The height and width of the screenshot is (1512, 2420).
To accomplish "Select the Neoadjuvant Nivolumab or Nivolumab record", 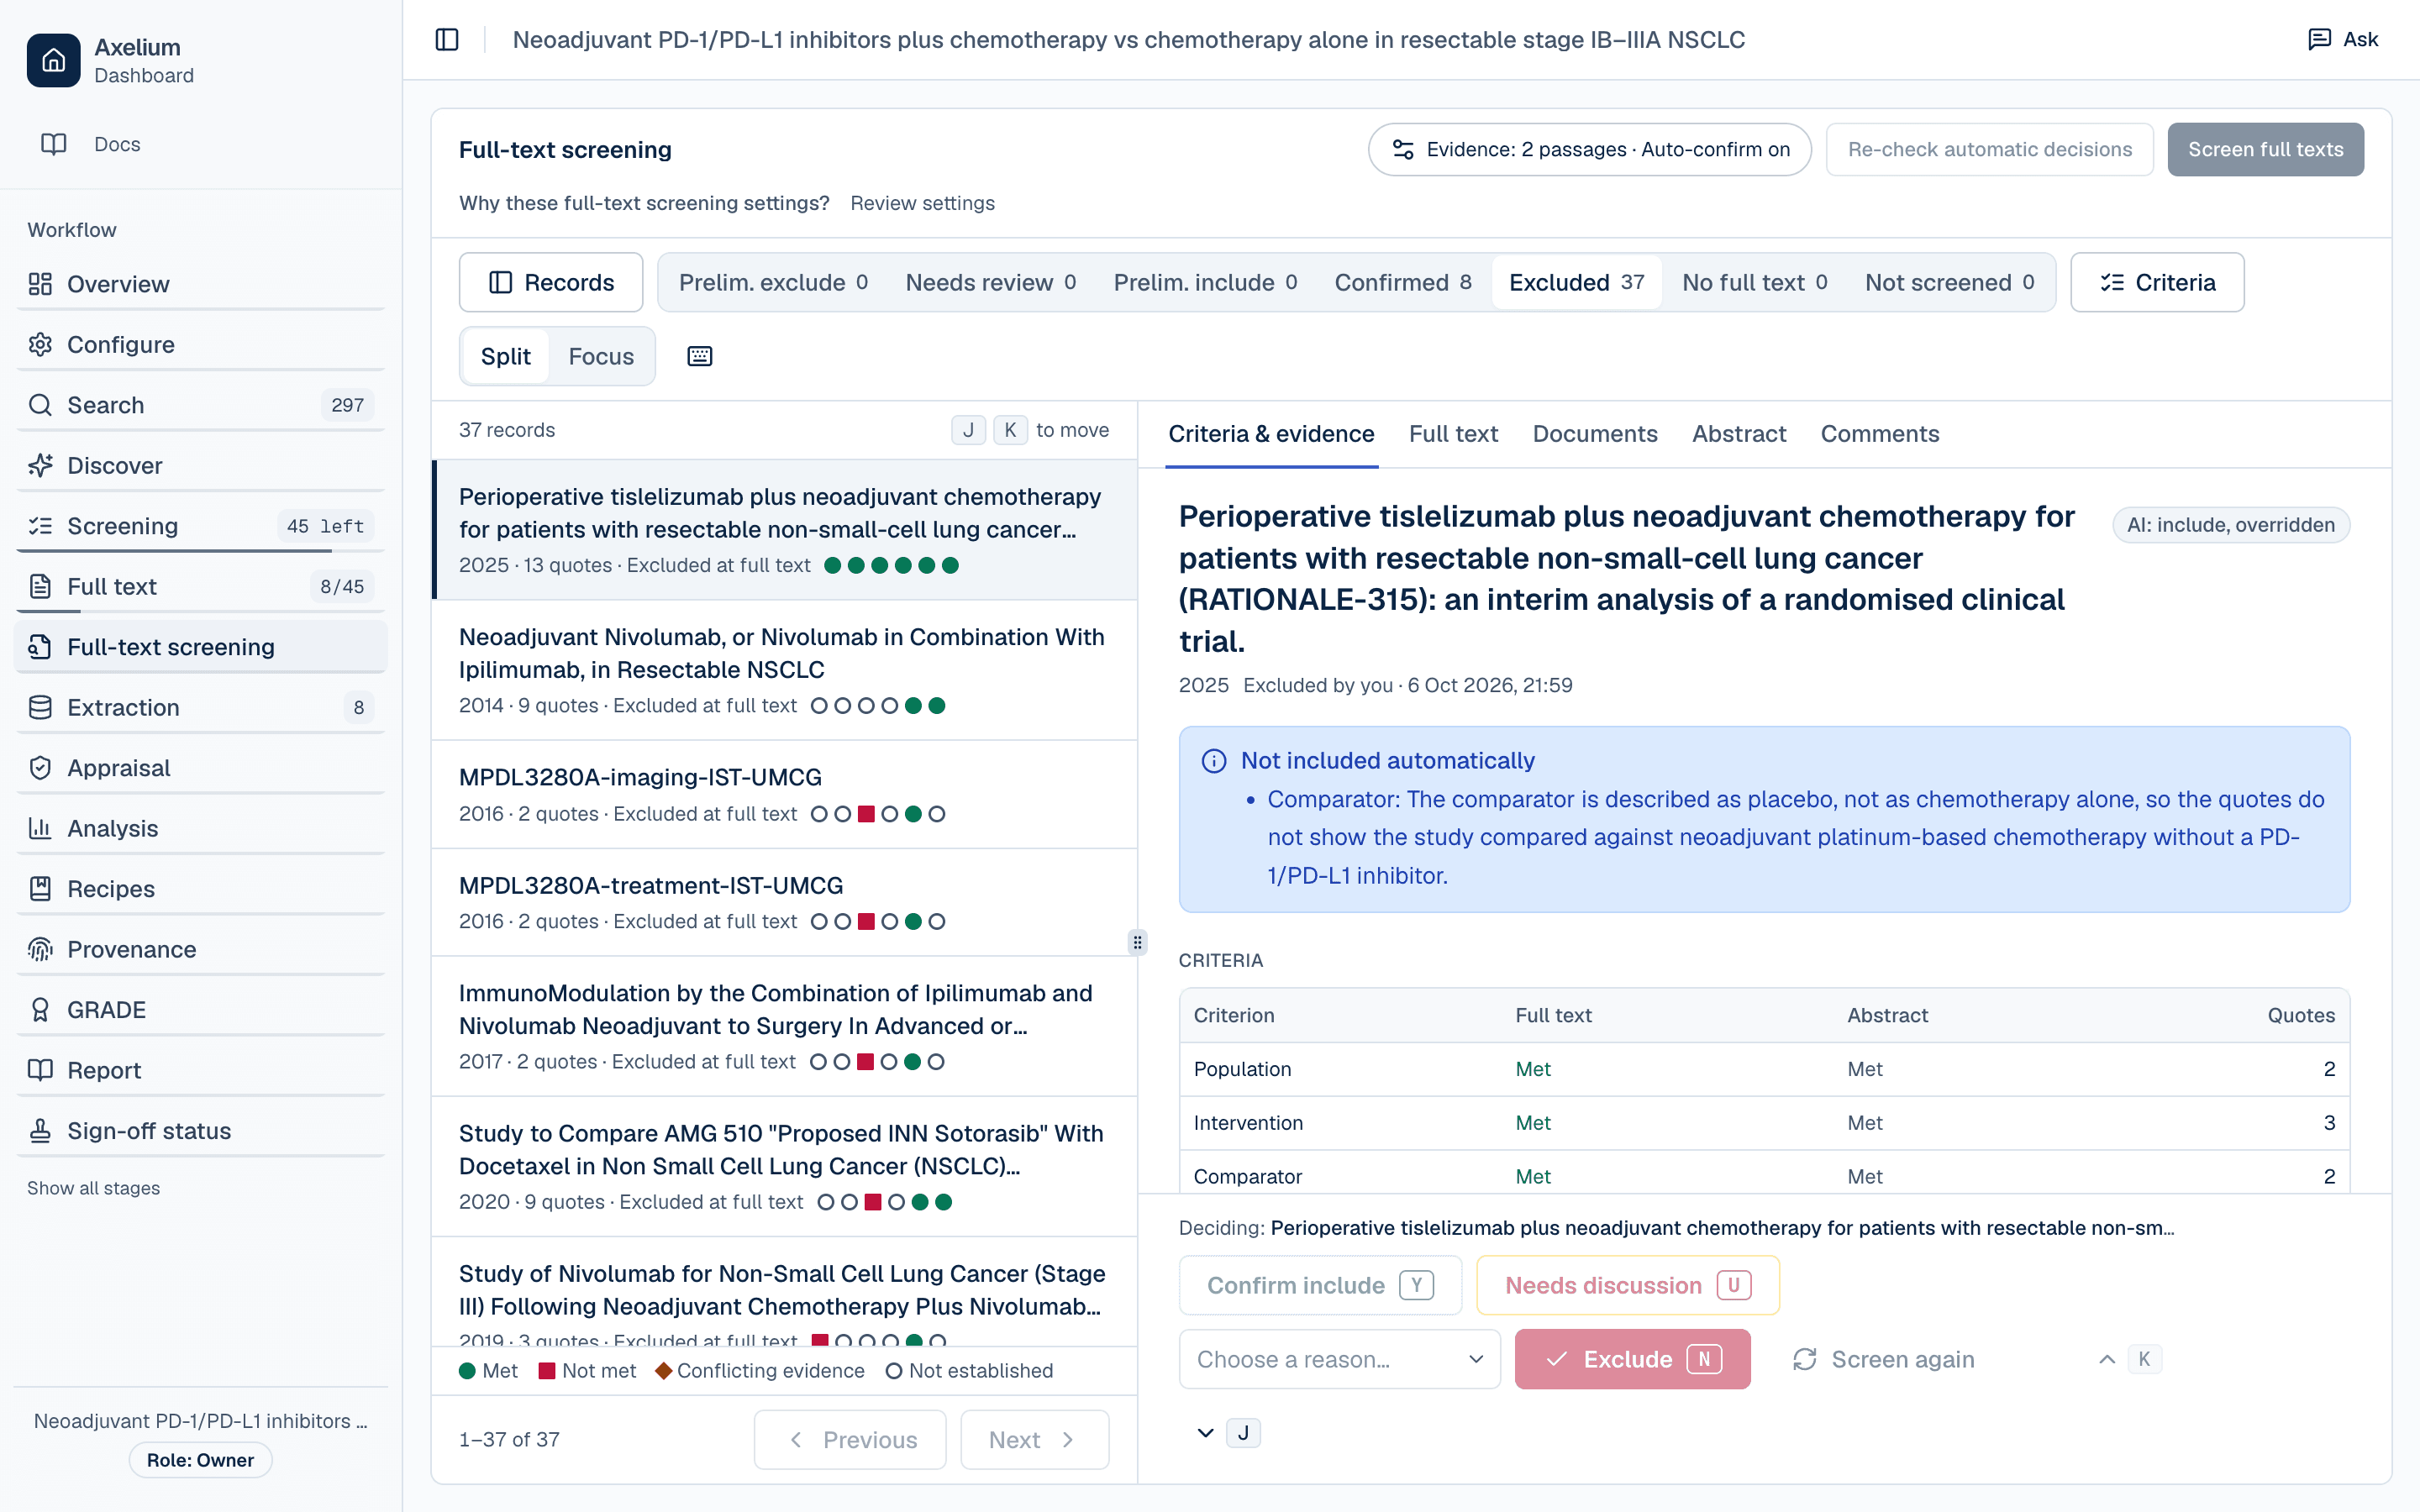I will pyautogui.click(x=784, y=670).
